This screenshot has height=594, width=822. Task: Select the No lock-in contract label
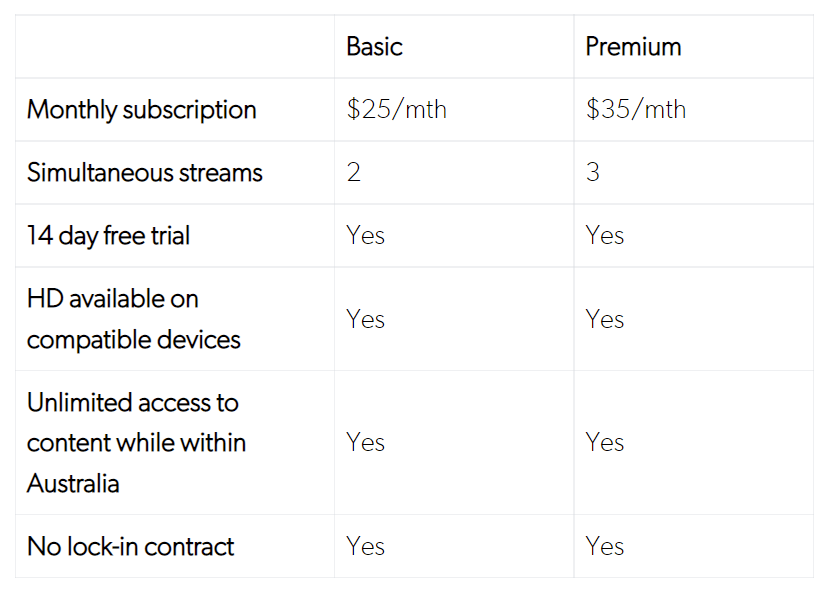[x=131, y=547]
